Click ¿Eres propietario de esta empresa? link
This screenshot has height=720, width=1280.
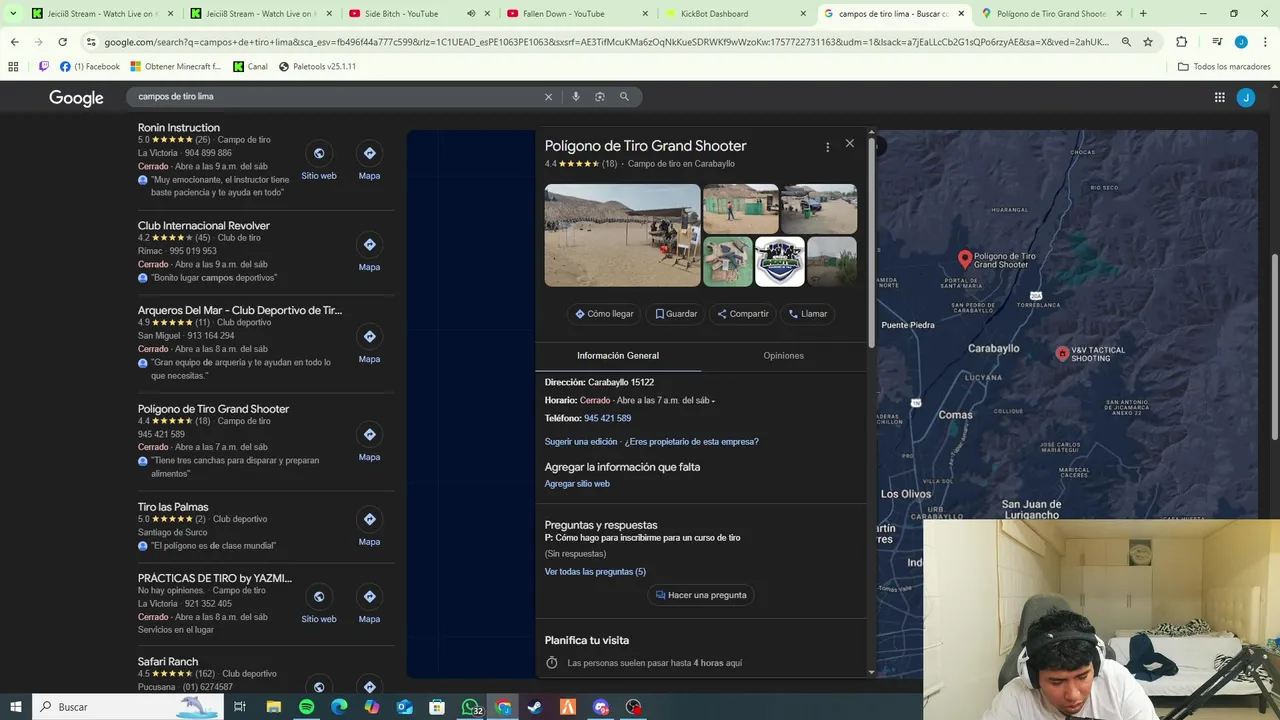(692, 442)
